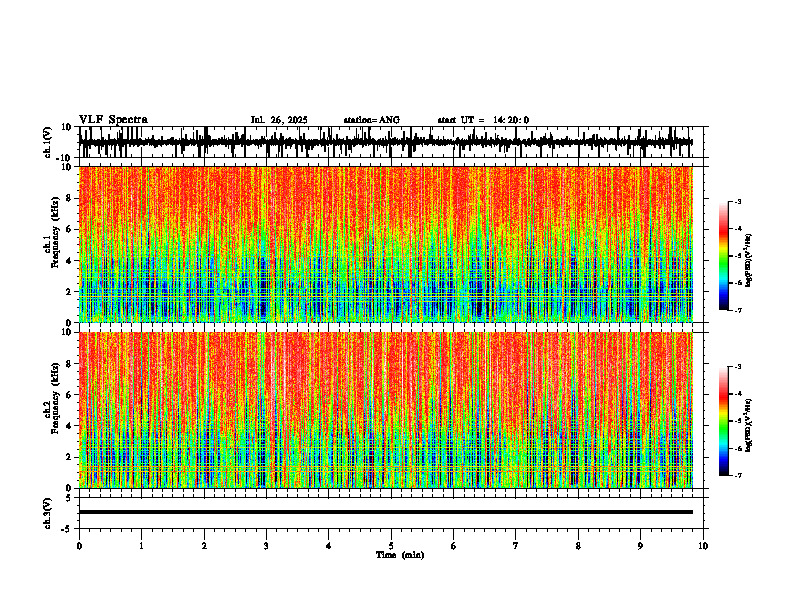
Task: Click the time axis tick label '5'
Action: pos(391,546)
